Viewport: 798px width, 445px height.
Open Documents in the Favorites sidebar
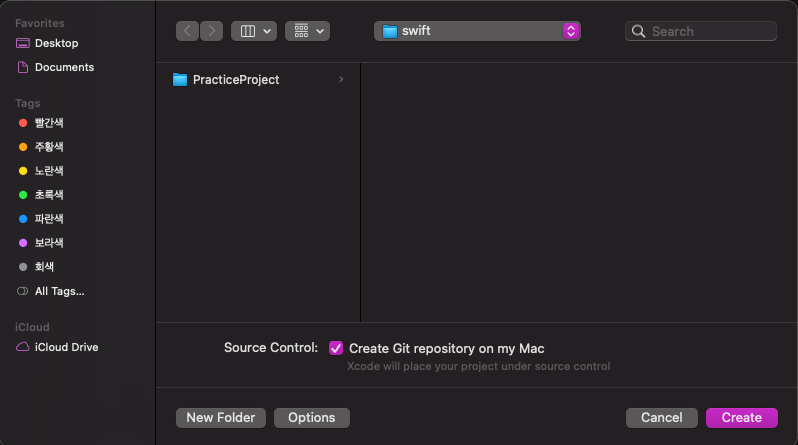(x=64, y=67)
